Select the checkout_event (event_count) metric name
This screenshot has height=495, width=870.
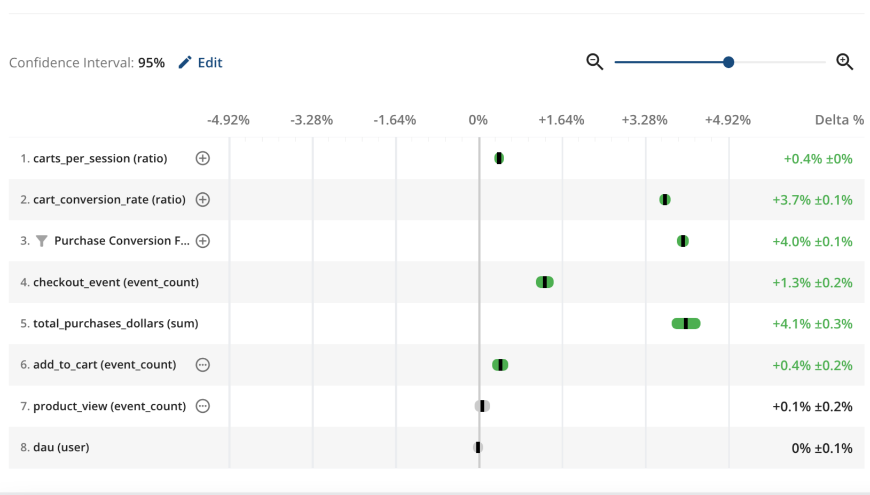pyautogui.click(x=116, y=283)
